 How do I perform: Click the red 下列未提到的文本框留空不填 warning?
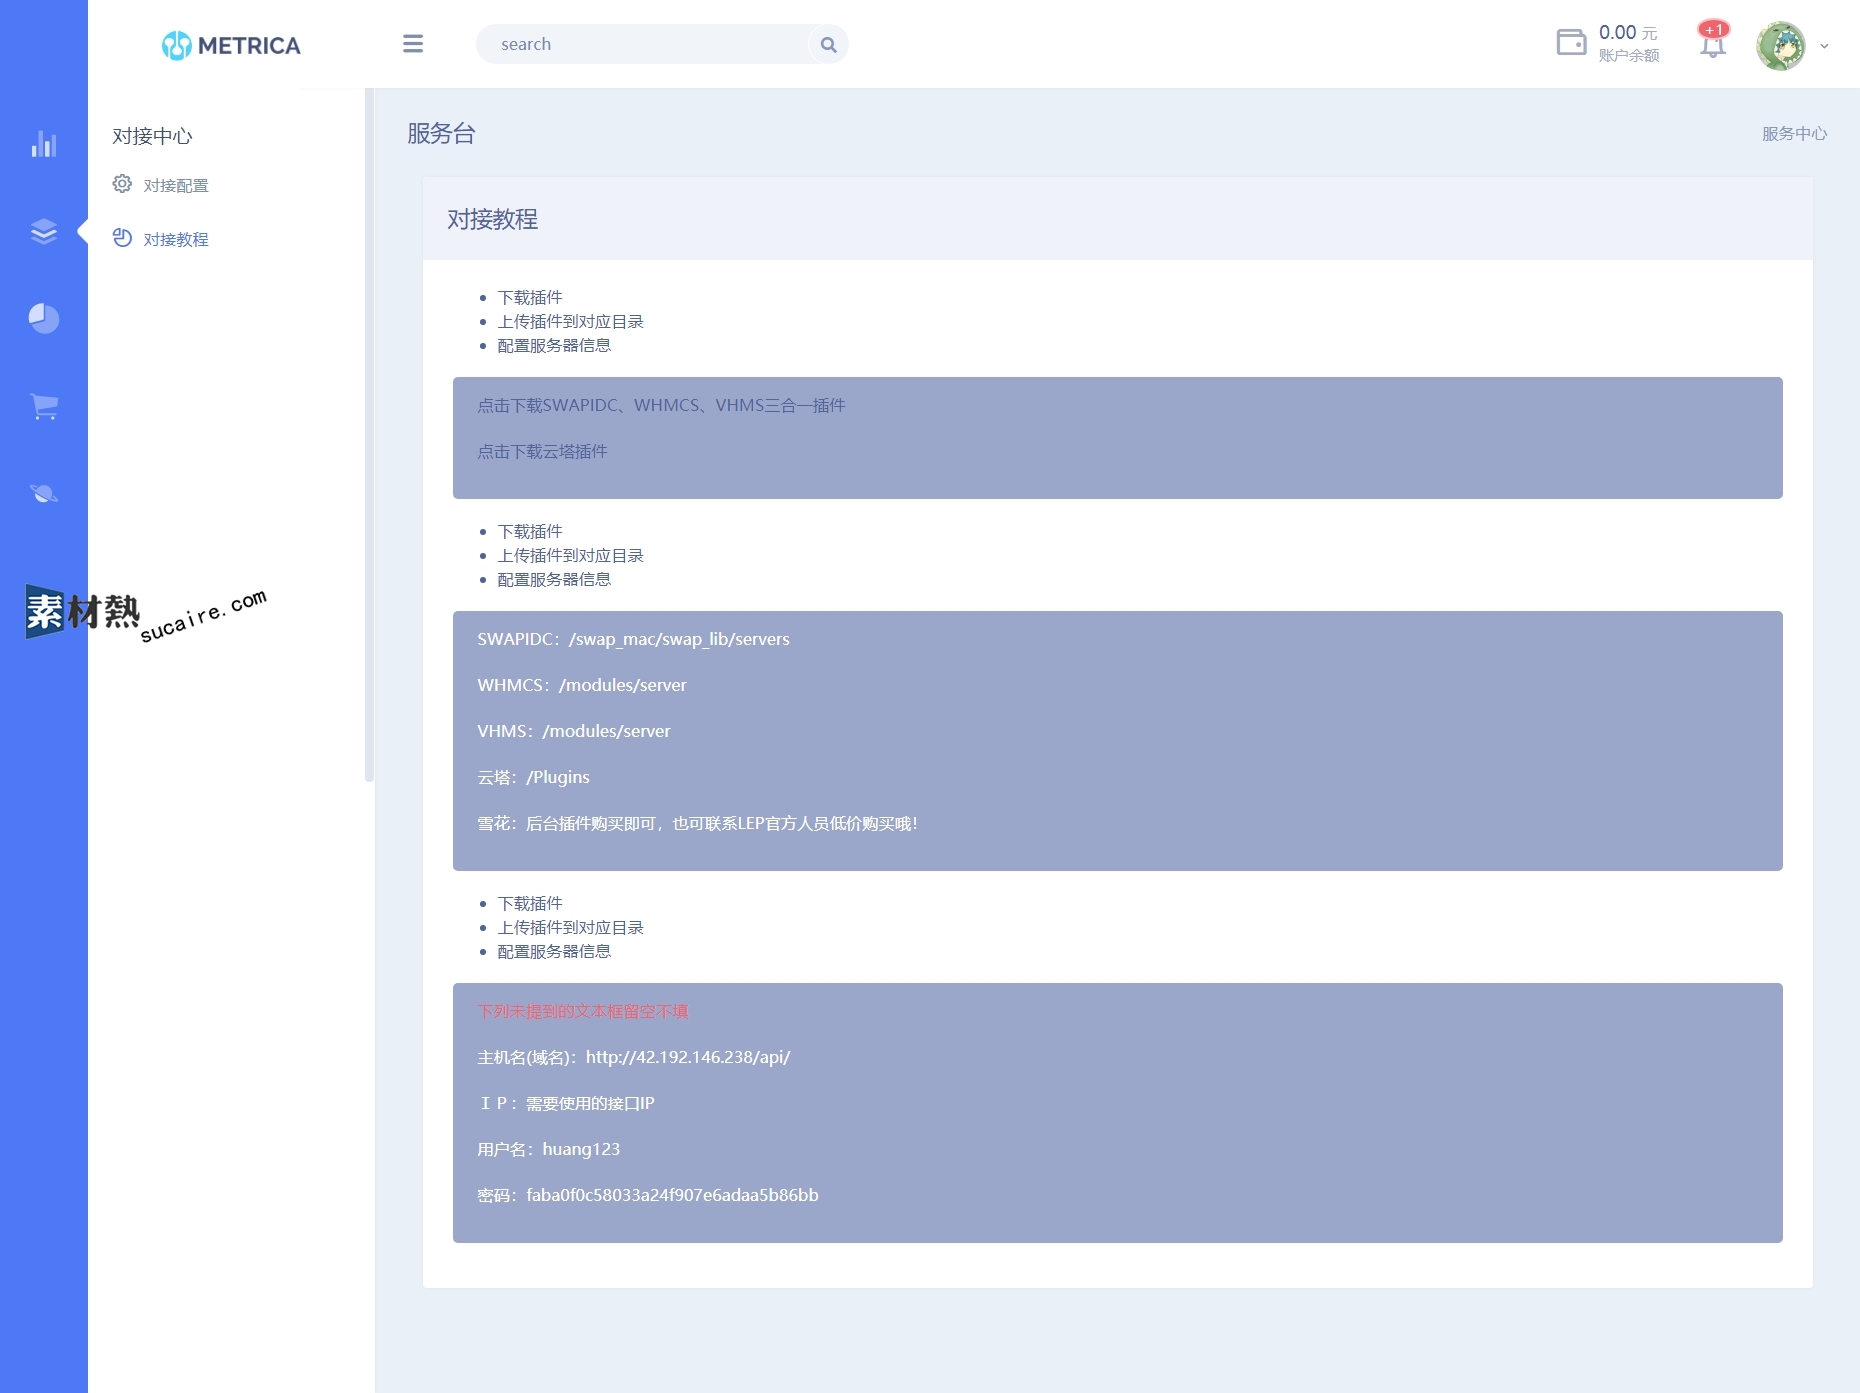(x=583, y=1011)
